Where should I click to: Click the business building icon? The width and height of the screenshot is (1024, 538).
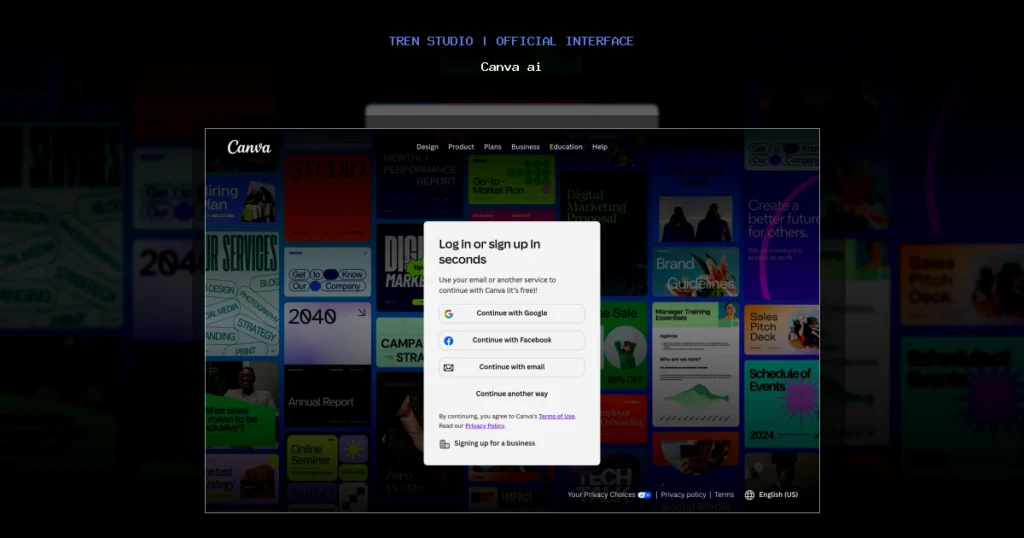click(x=445, y=444)
